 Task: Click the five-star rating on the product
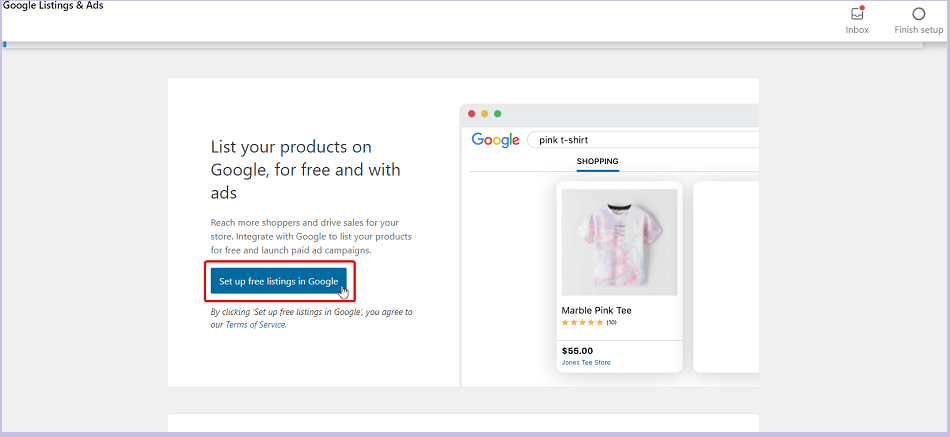coord(582,323)
